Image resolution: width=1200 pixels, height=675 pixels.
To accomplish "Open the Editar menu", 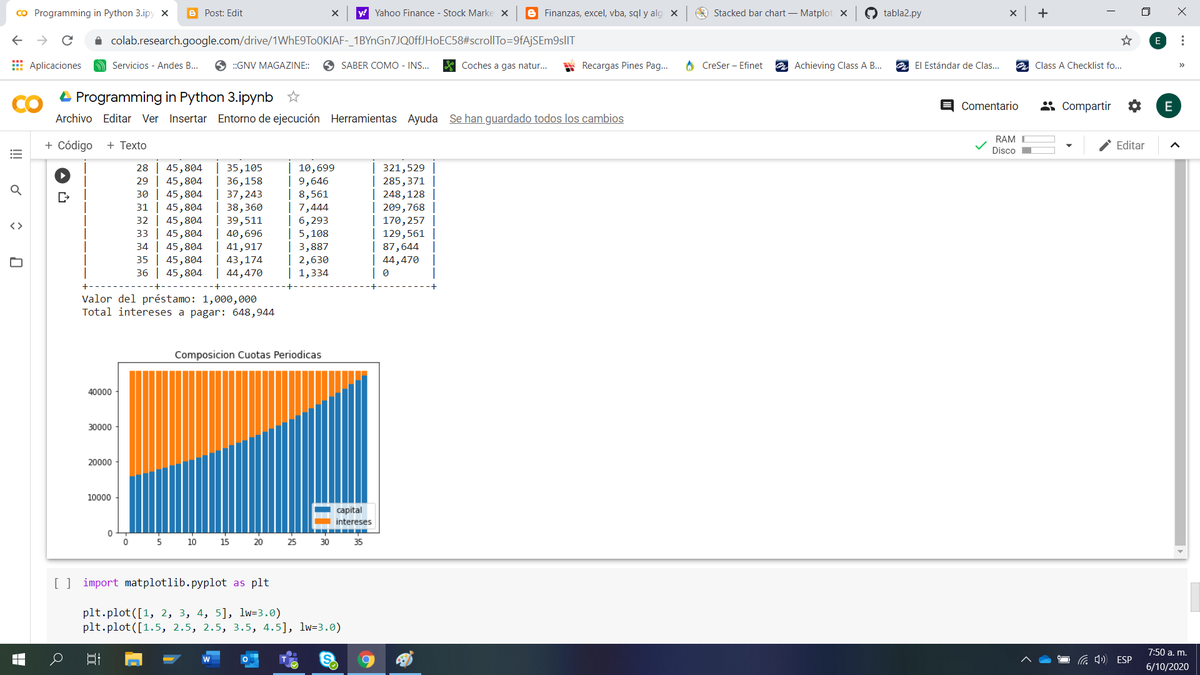I will (x=117, y=118).
